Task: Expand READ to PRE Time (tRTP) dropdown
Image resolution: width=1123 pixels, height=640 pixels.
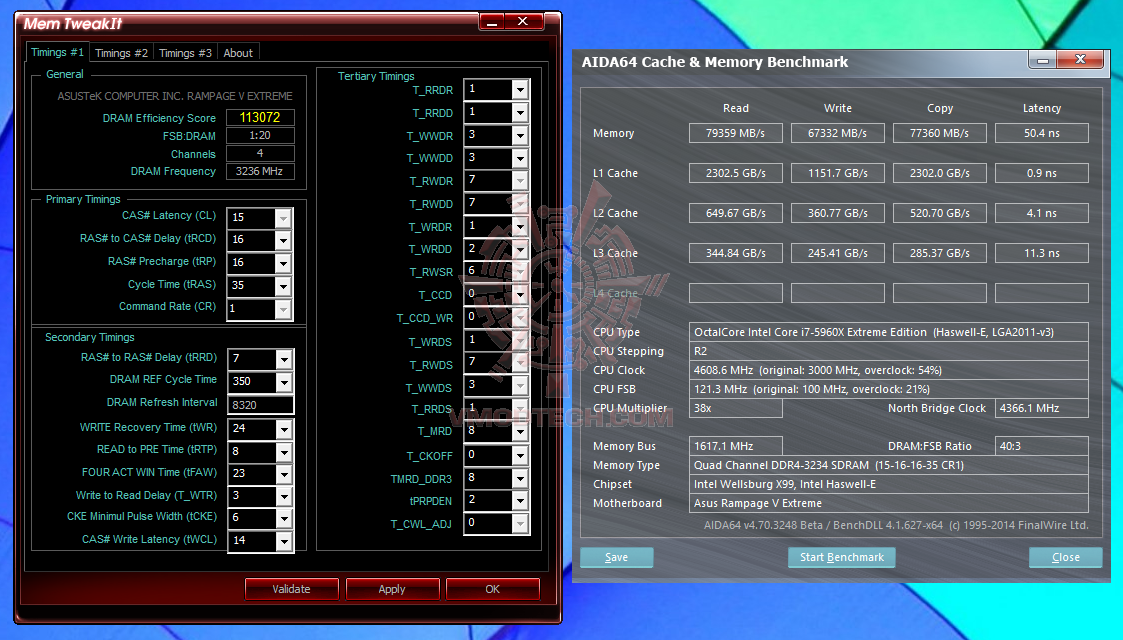Action: coord(284,452)
